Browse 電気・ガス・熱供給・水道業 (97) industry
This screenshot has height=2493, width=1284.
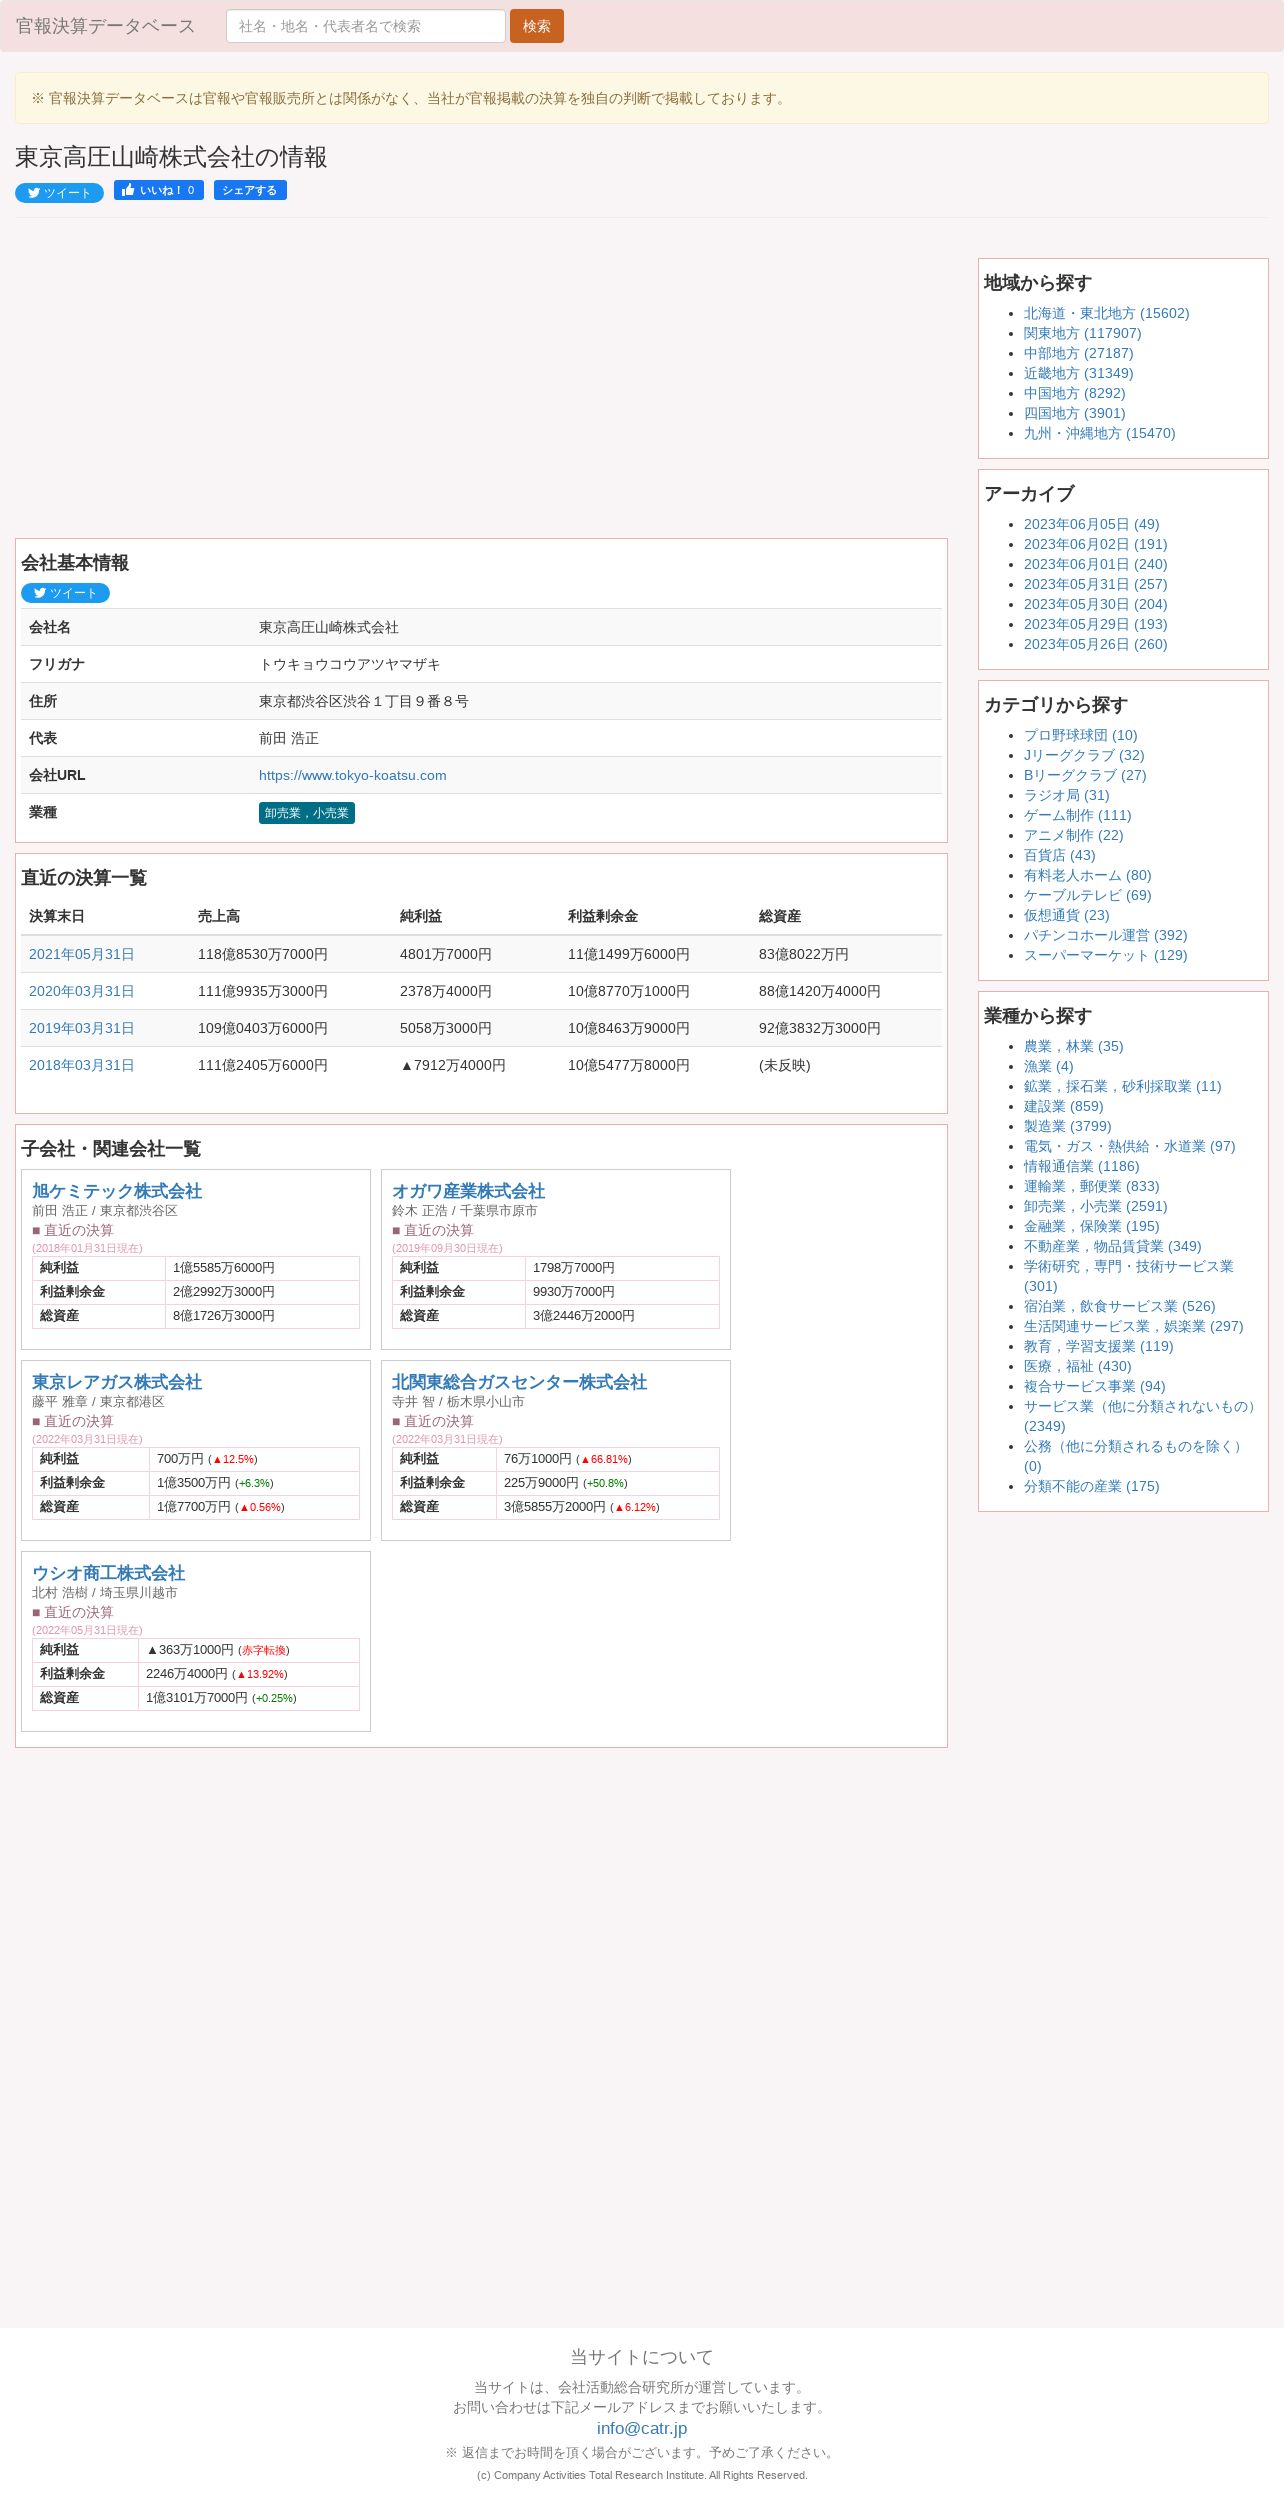(1129, 1146)
